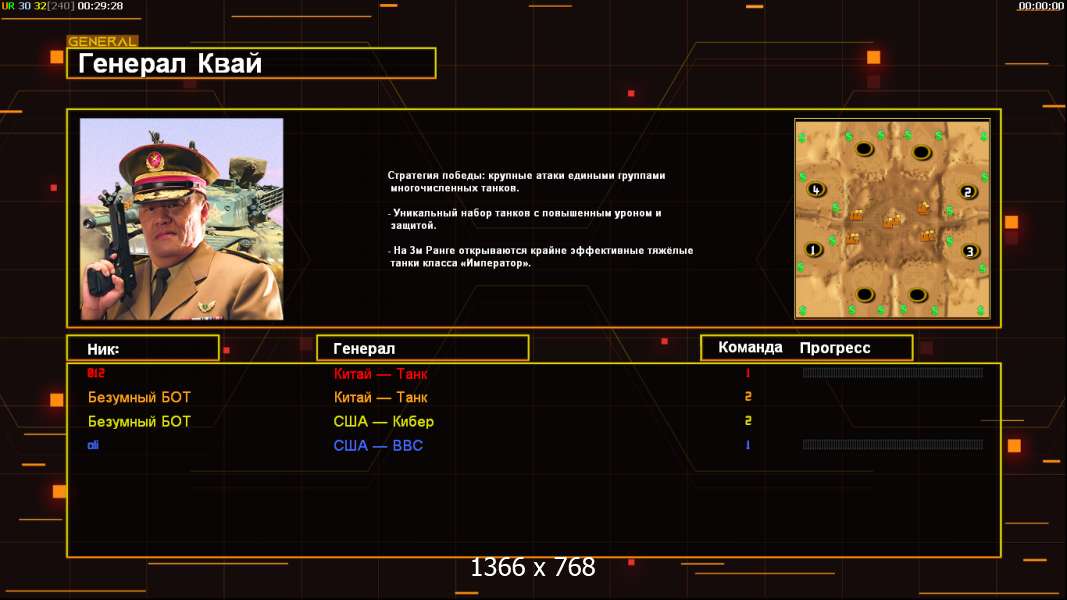The width and height of the screenshot is (1067, 600).
Task: Click the tech building nearest start position 1
Action: pyautogui.click(x=853, y=238)
